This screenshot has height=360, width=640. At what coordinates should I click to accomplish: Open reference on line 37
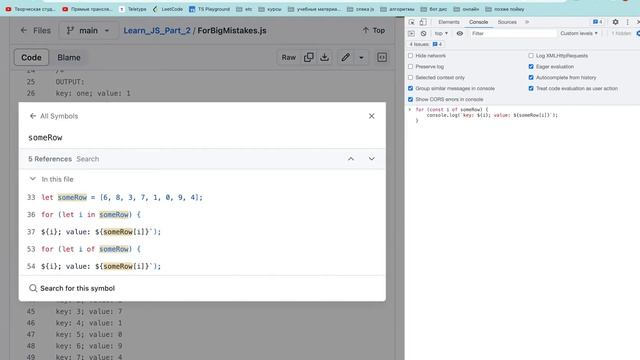pos(202,232)
